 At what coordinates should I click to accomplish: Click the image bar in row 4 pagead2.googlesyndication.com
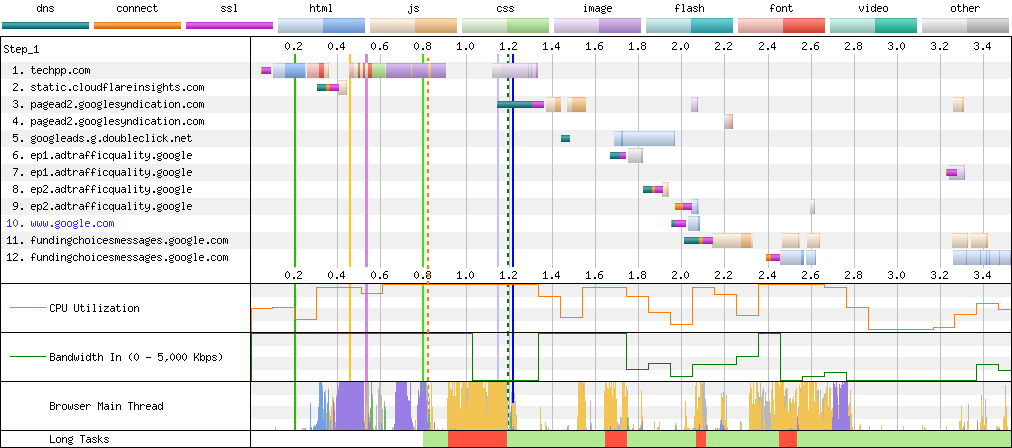click(728, 121)
